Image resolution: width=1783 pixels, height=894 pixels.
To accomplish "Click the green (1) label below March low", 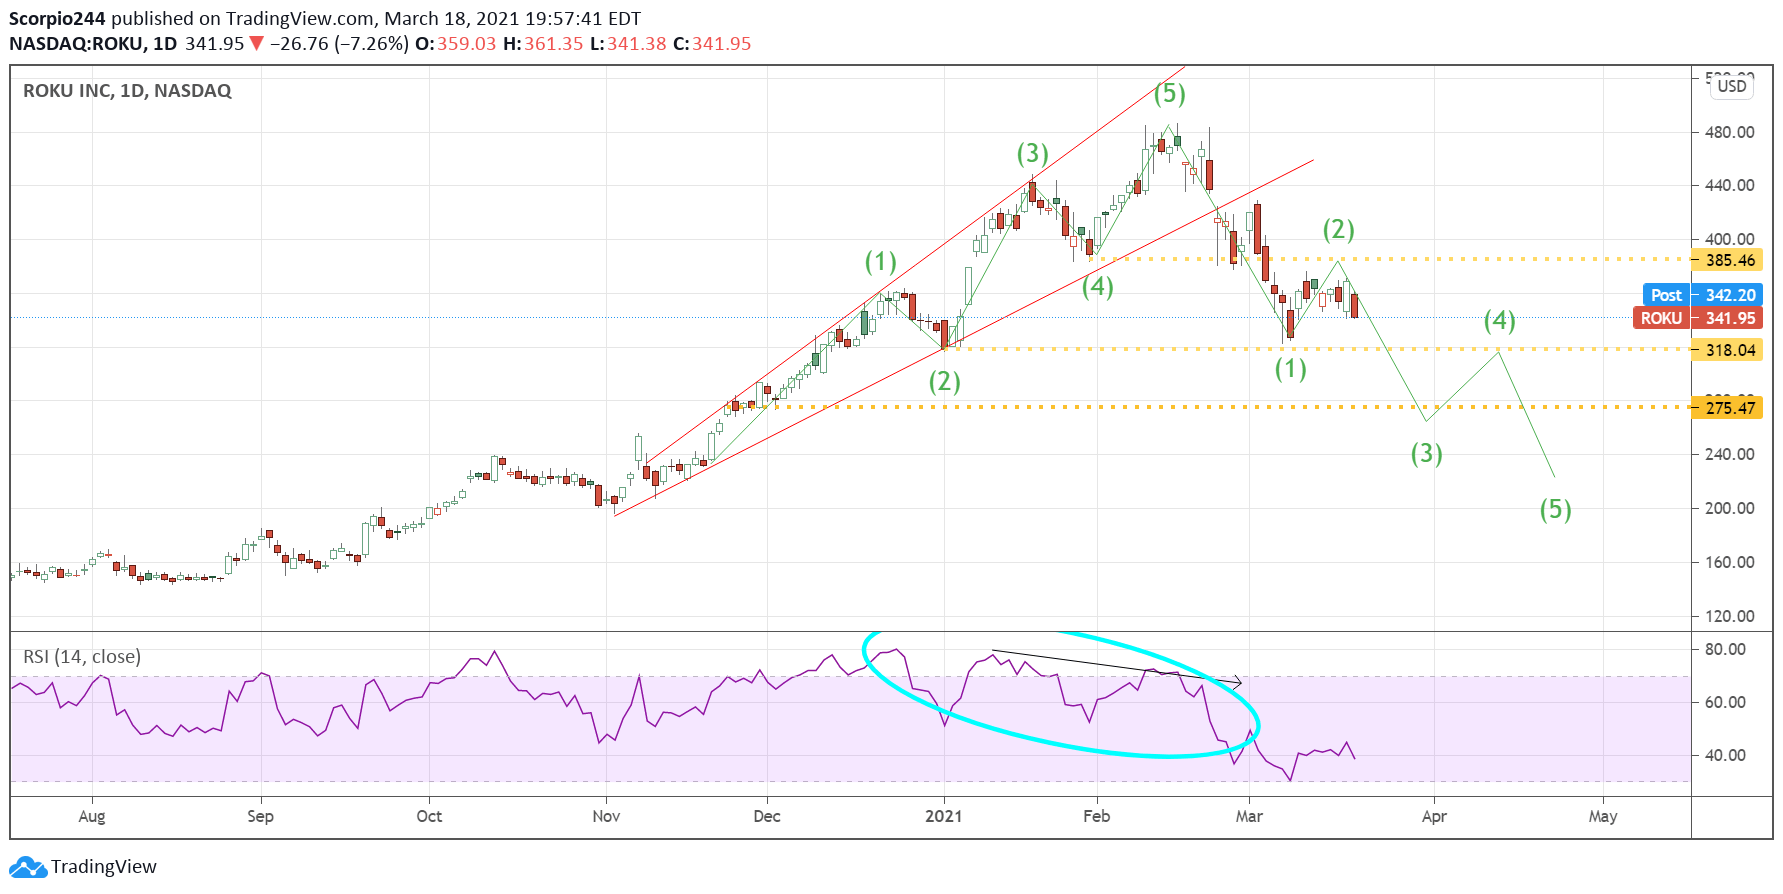I will click(1290, 369).
